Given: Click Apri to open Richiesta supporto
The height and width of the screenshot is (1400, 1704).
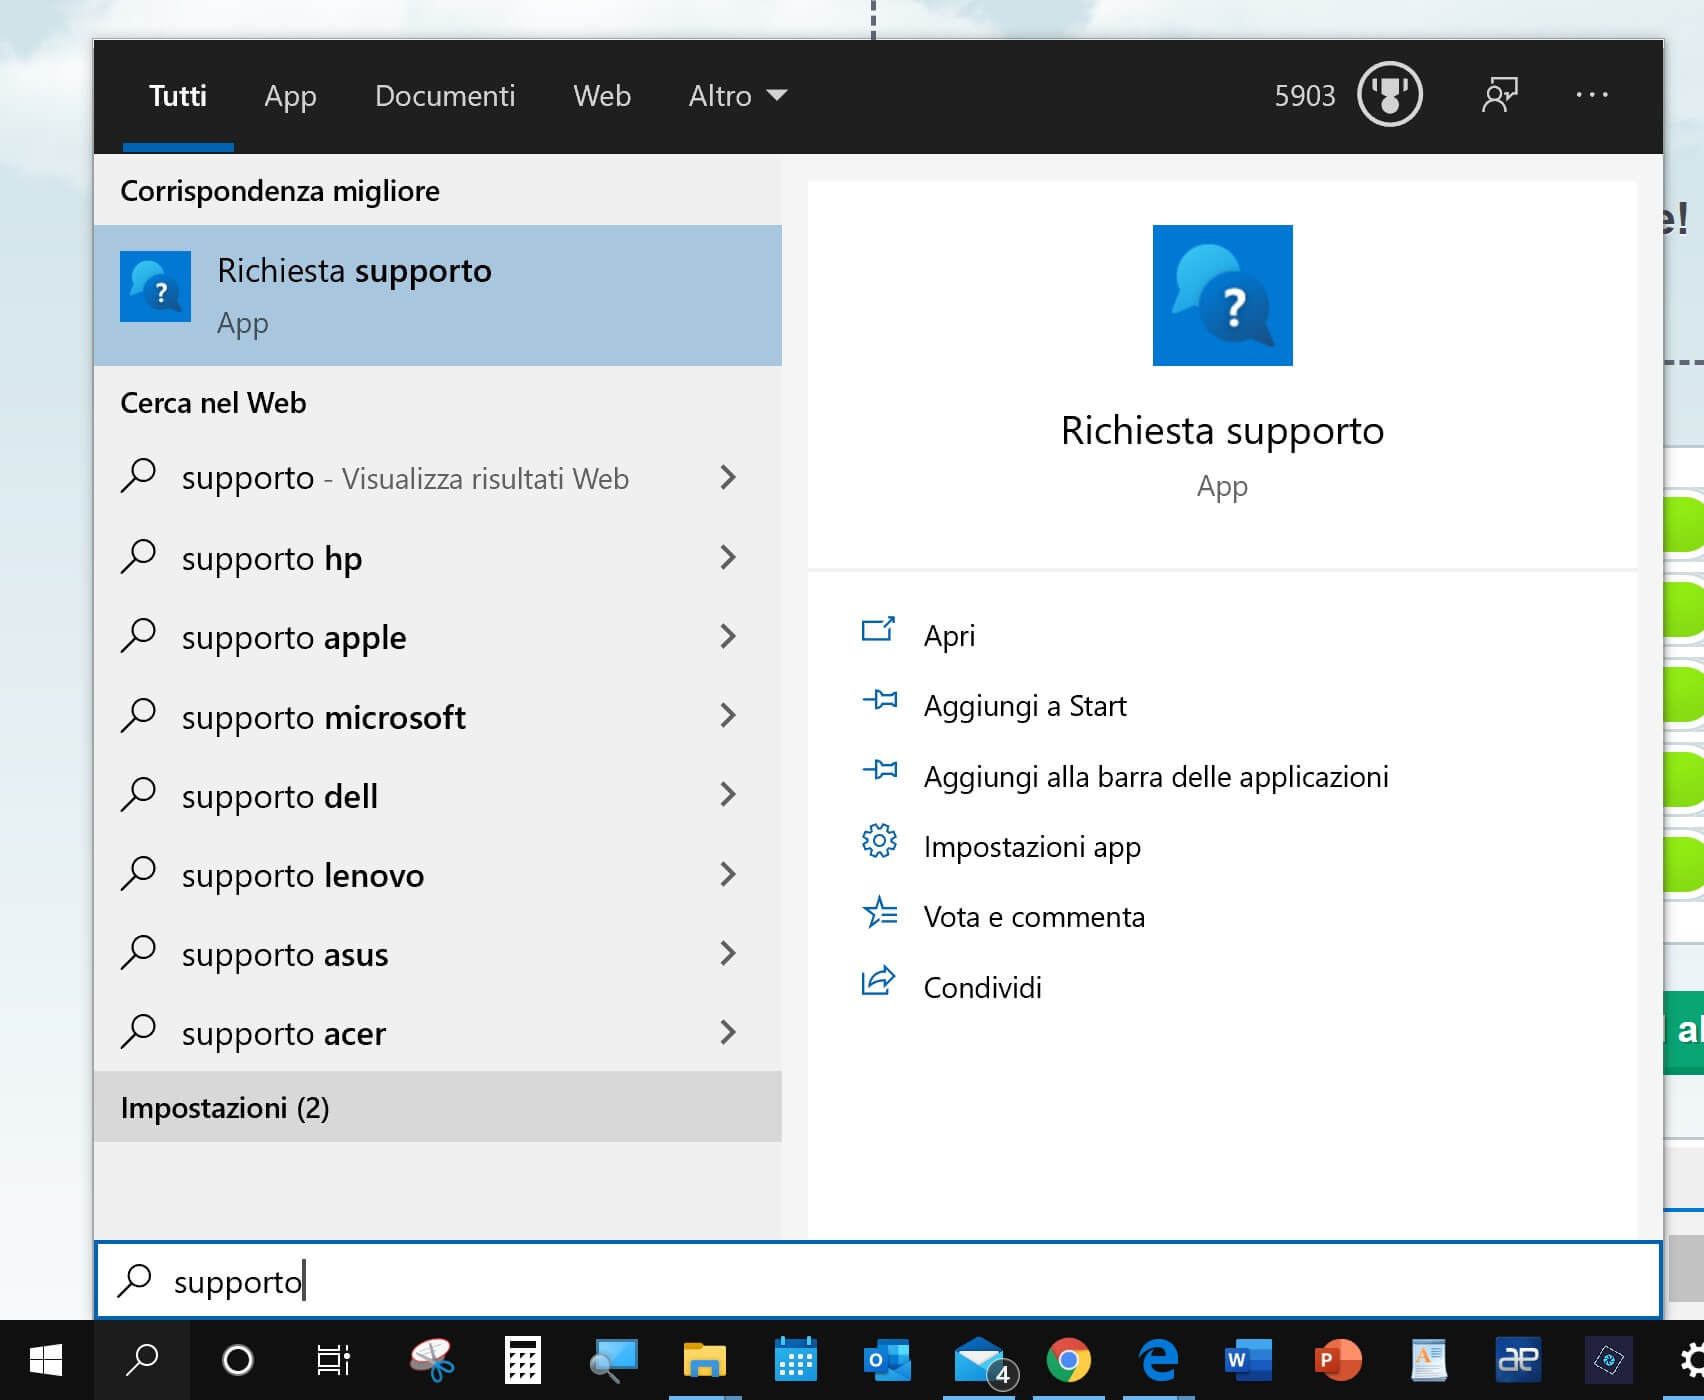Looking at the screenshot, I should 948,635.
